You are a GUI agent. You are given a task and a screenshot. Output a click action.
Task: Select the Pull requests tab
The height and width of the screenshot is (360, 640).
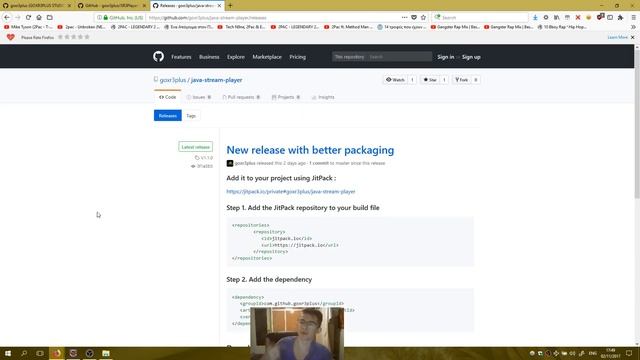(x=241, y=97)
